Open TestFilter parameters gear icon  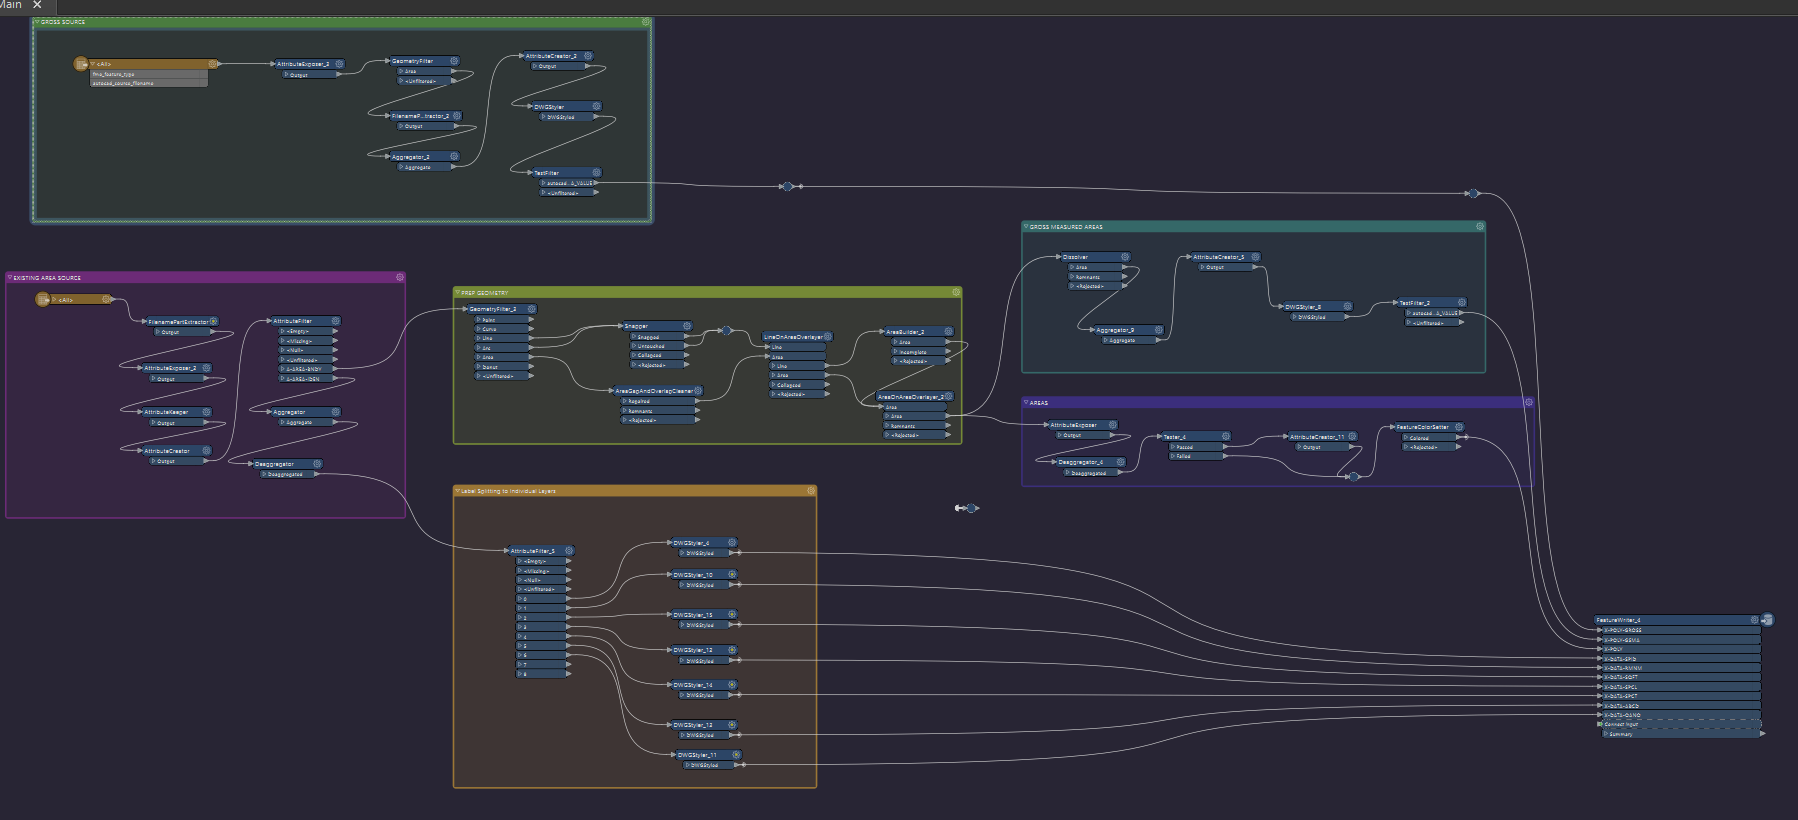(x=596, y=173)
